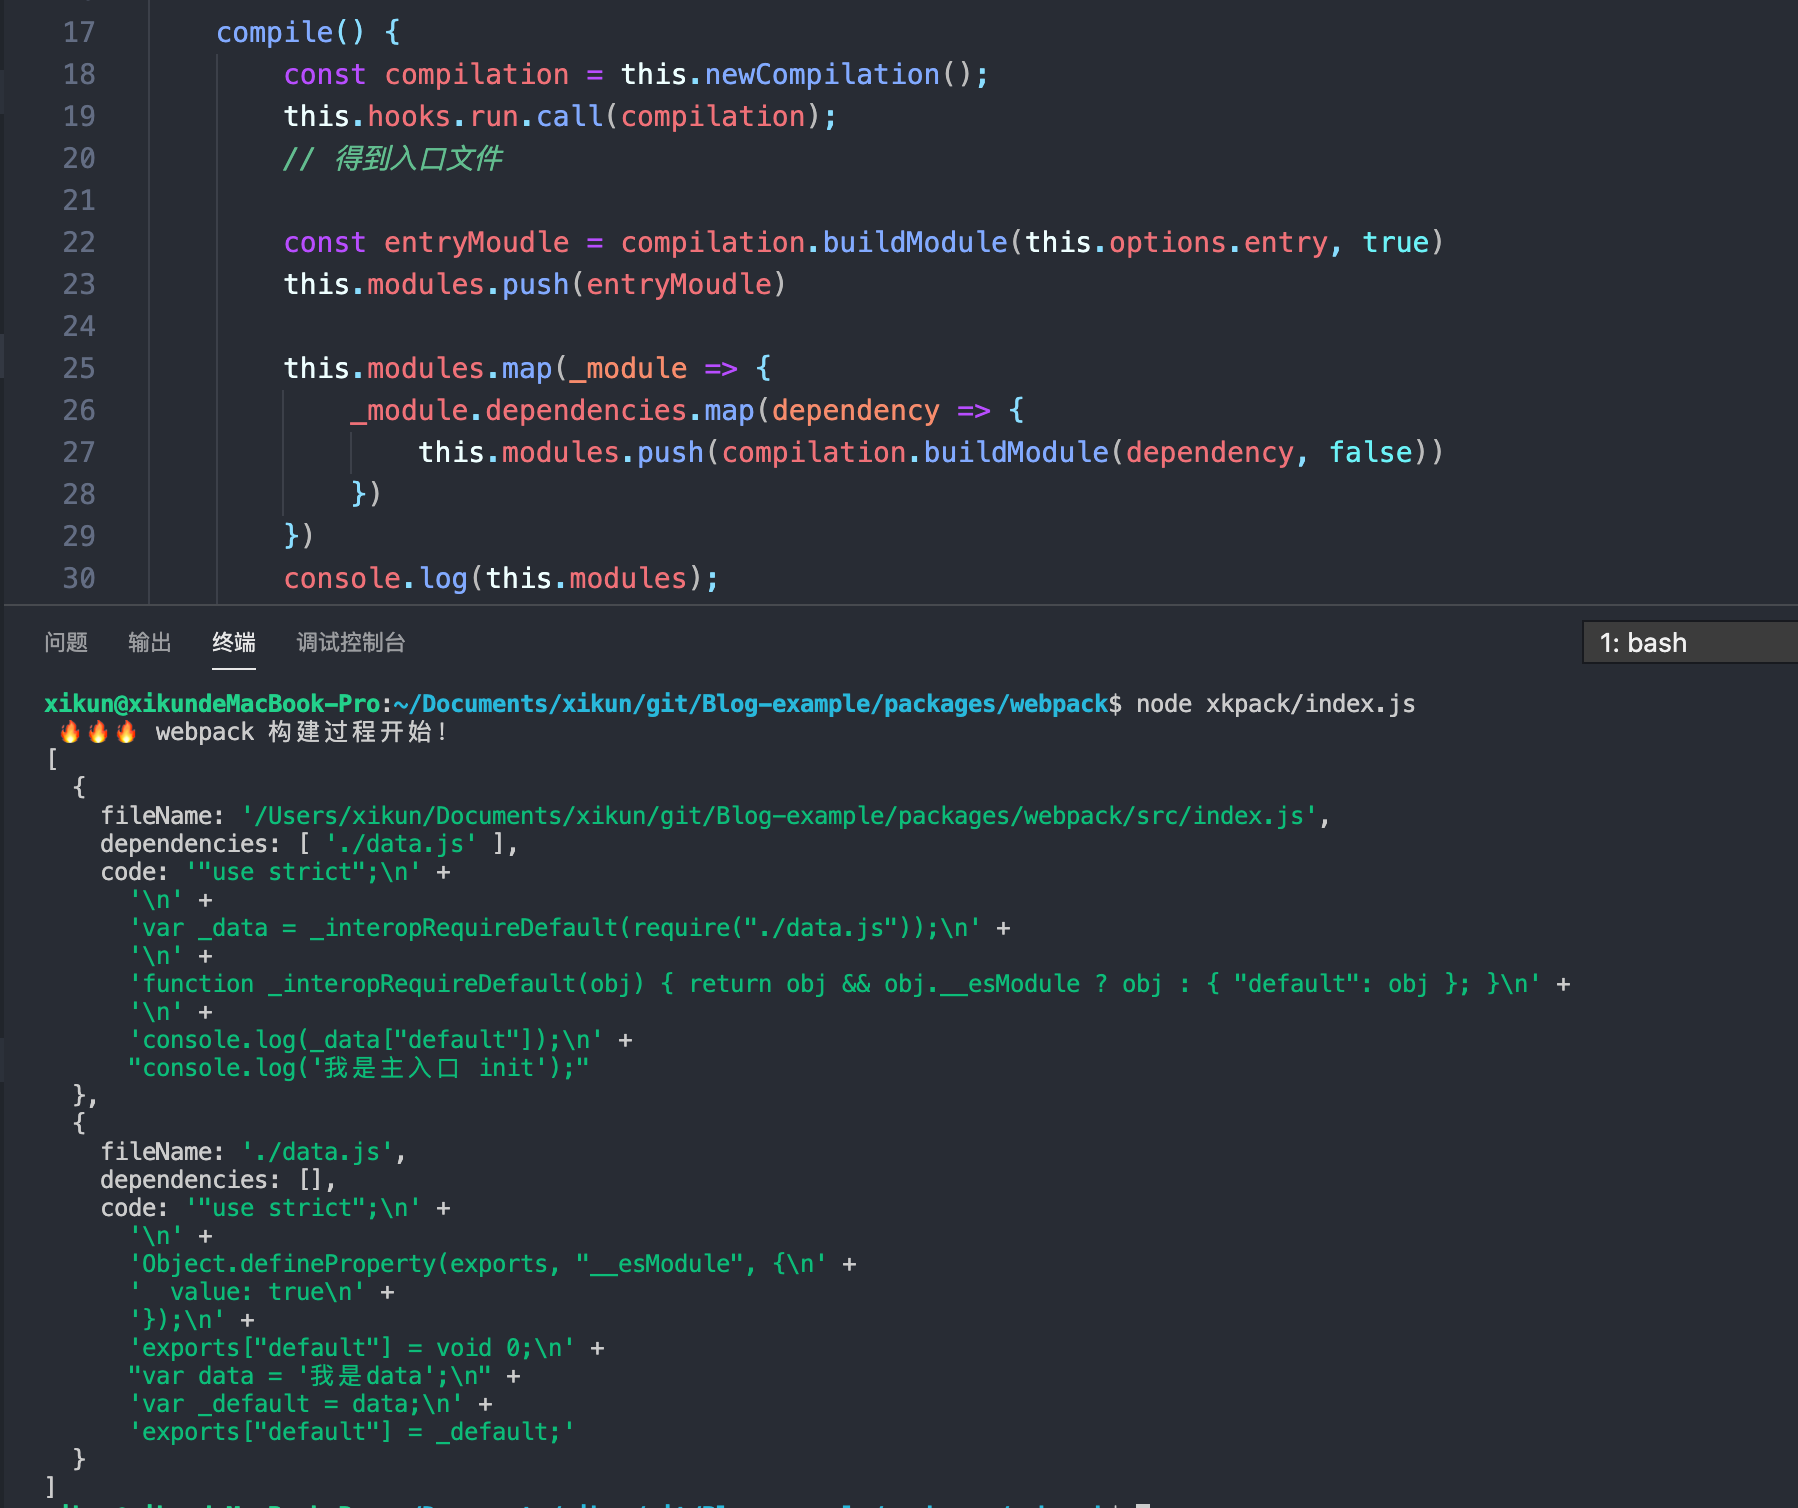This screenshot has height=1508, width=1798.
Task: Click newCompilation on line 18
Action: click(x=822, y=74)
